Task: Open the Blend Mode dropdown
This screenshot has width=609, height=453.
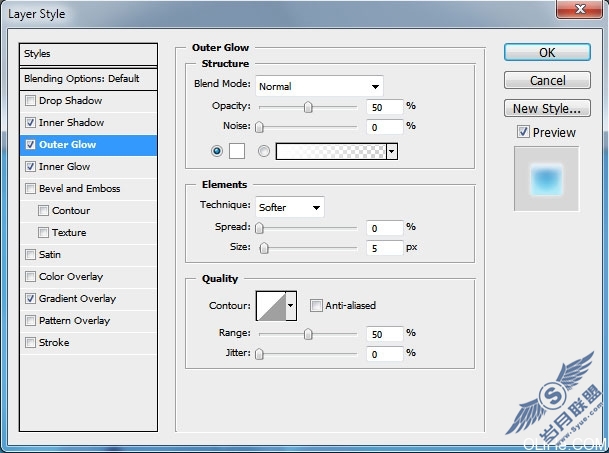Action: click(319, 86)
